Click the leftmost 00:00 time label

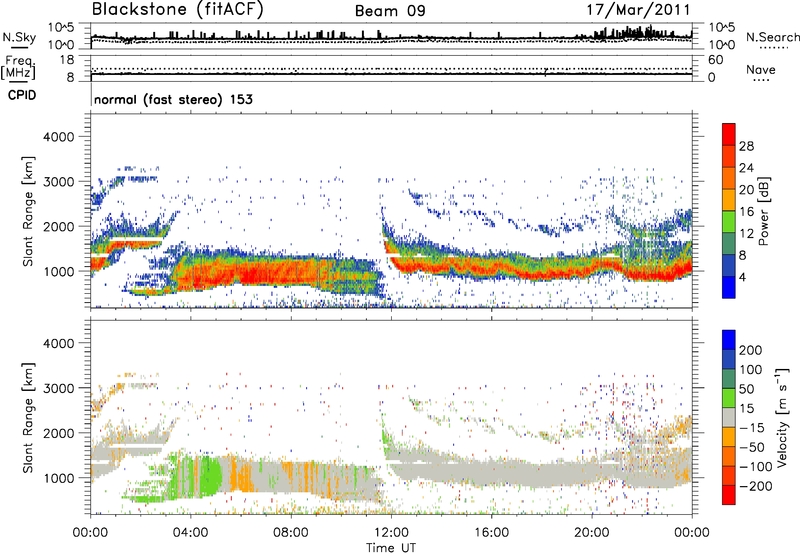[91, 533]
